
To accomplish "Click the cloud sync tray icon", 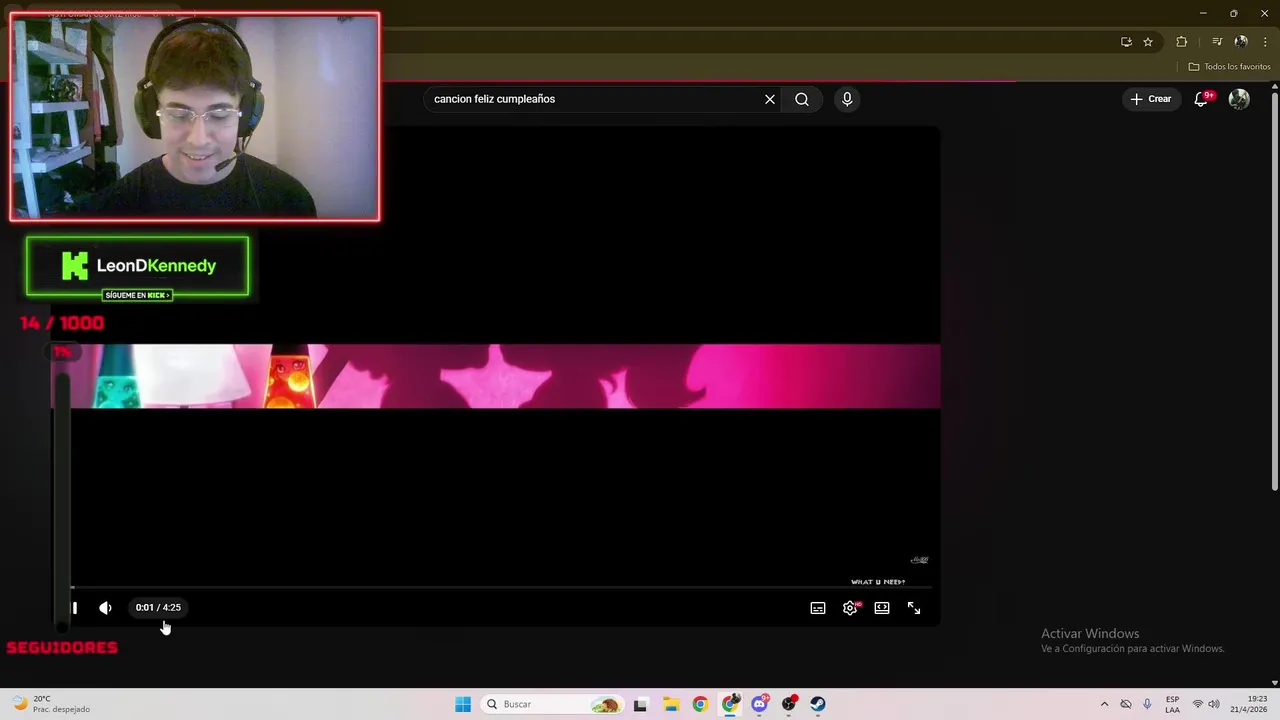I will [x=1126, y=704].
